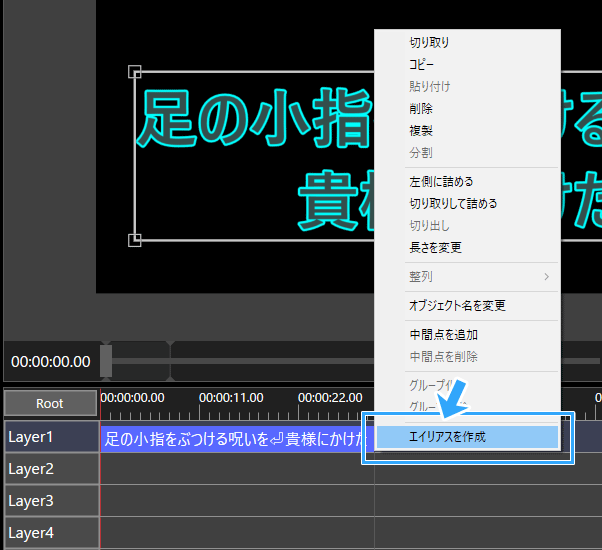This screenshot has width=602, height=550.
Task: Click 切り取りして詰める option
Action: pyautogui.click(x=452, y=204)
